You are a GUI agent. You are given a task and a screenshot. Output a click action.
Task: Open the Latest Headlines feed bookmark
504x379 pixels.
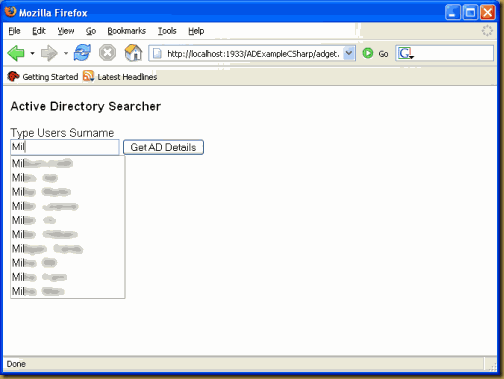(x=120, y=77)
